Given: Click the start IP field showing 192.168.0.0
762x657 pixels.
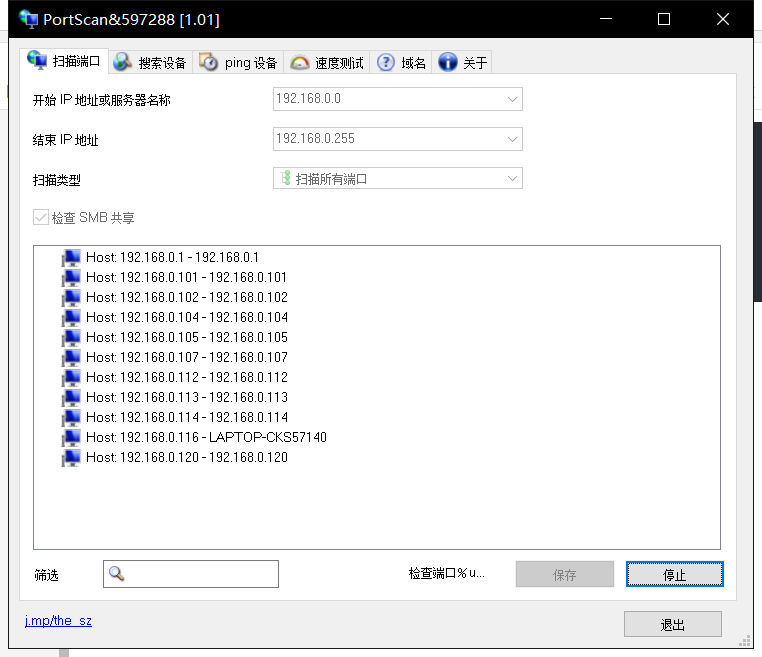Looking at the screenshot, I should tap(398, 99).
